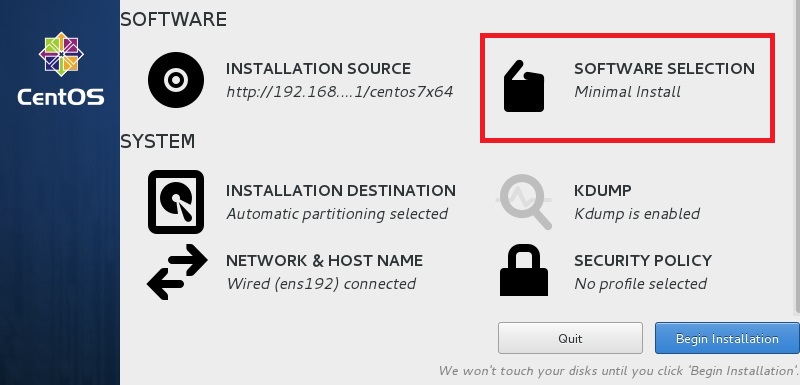Click the 'No profile selected' status text
The height and width of the screenshot is (385, 800).
click(x=640, y=284)
